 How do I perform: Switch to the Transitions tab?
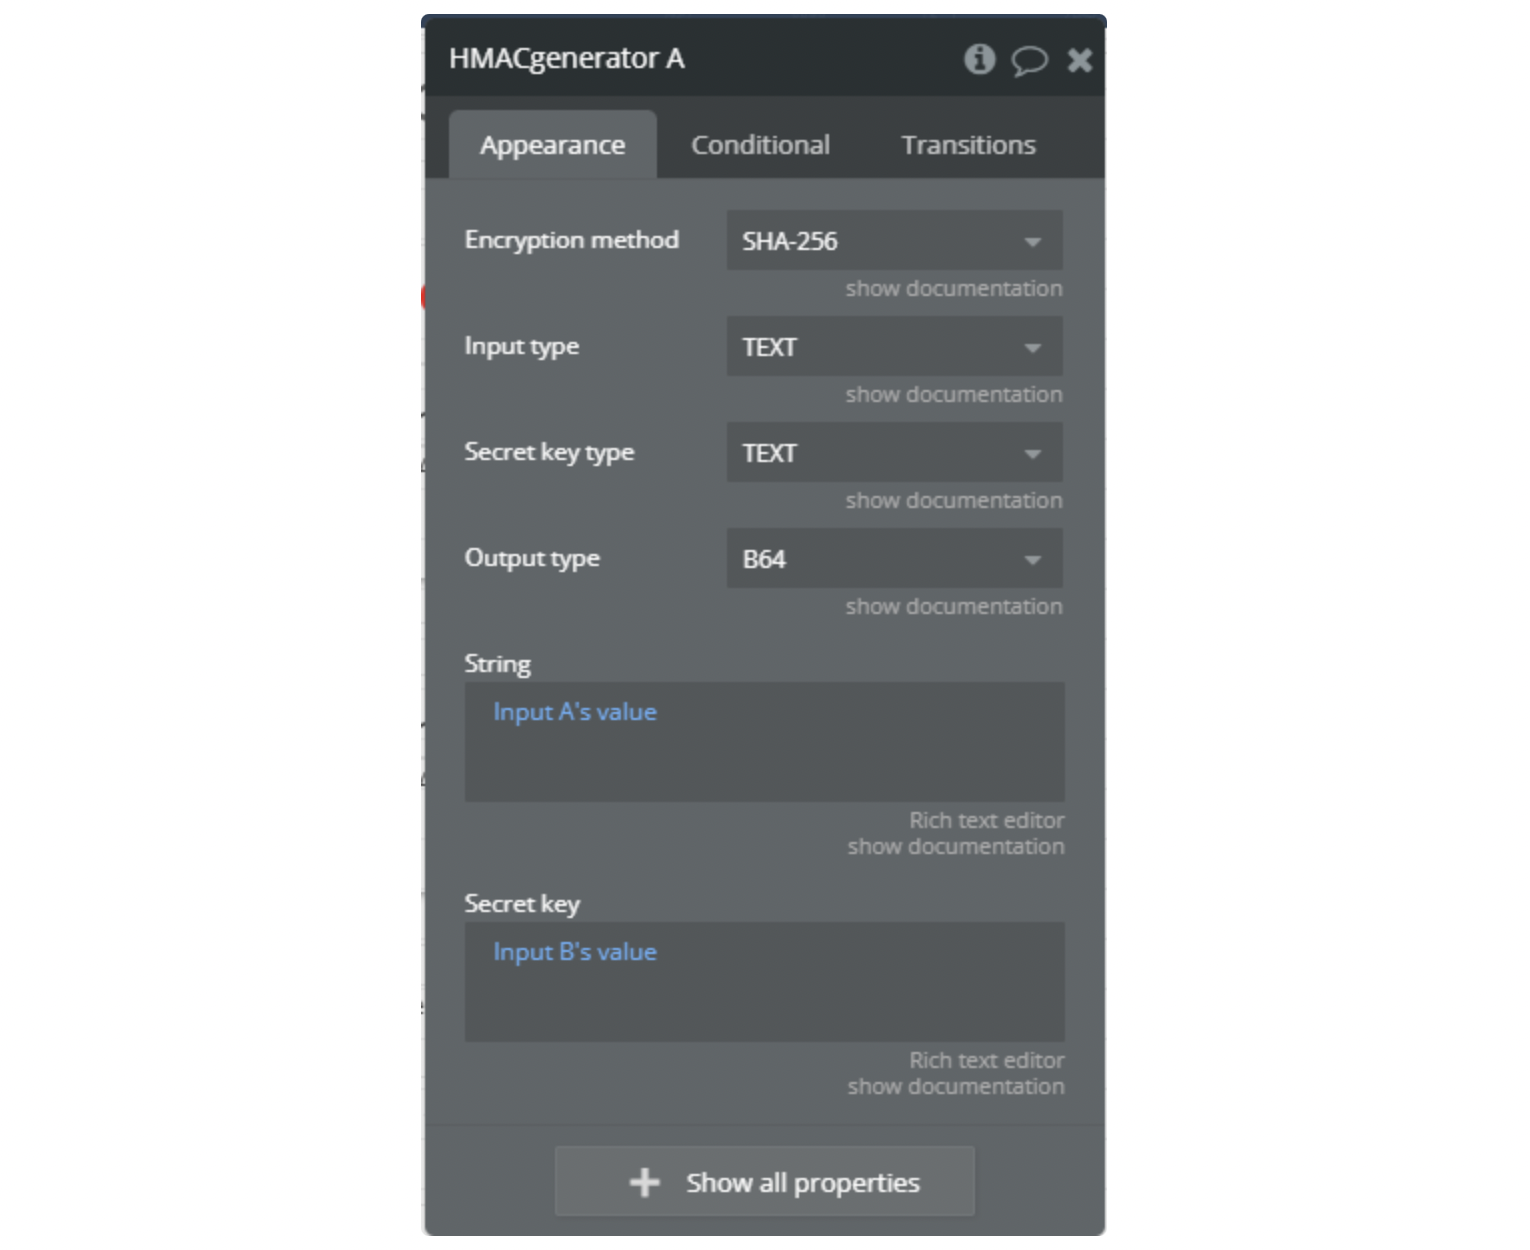coord(968,145)
